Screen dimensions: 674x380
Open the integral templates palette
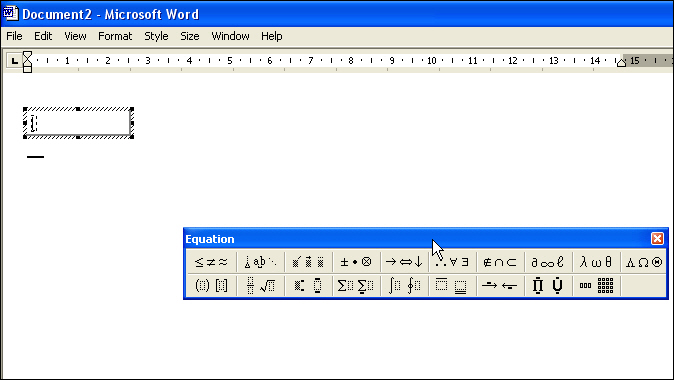pos(404,285)
